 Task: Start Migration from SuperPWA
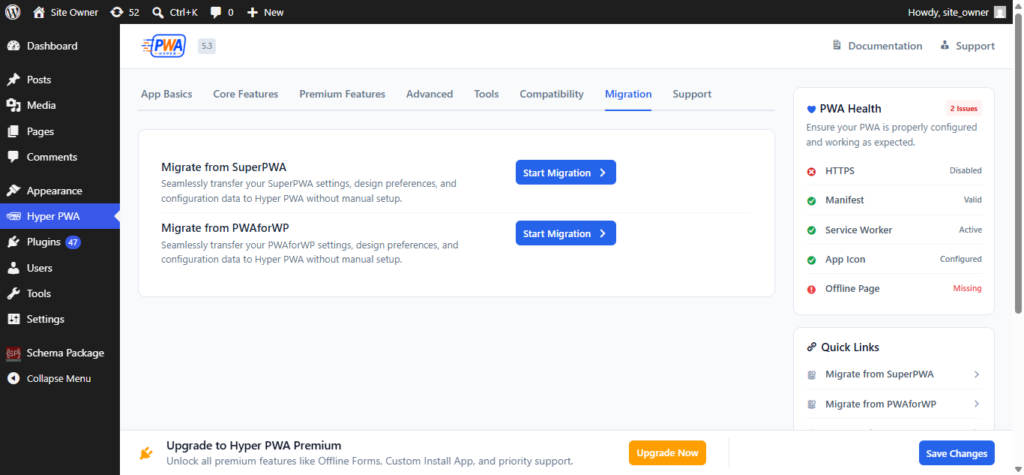(x=566, y=172)
